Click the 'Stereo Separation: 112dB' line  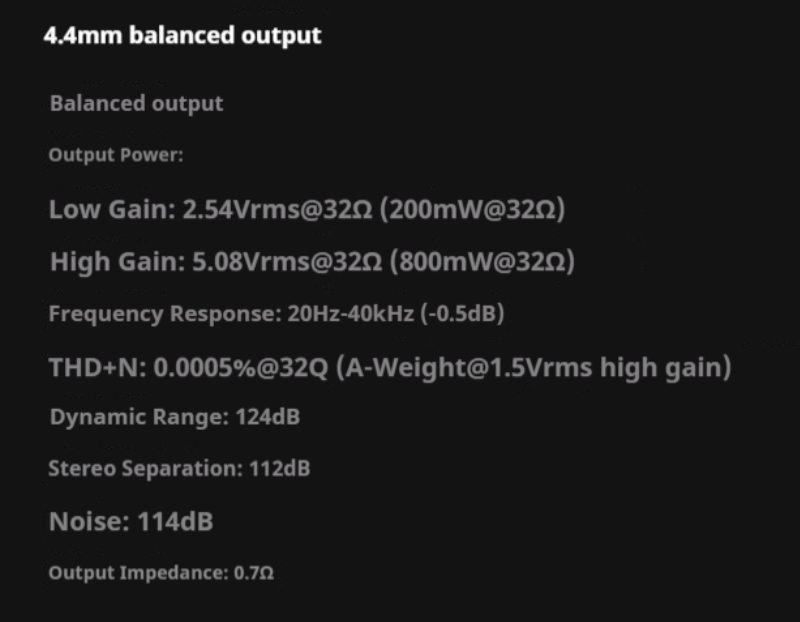click(179, 468)
